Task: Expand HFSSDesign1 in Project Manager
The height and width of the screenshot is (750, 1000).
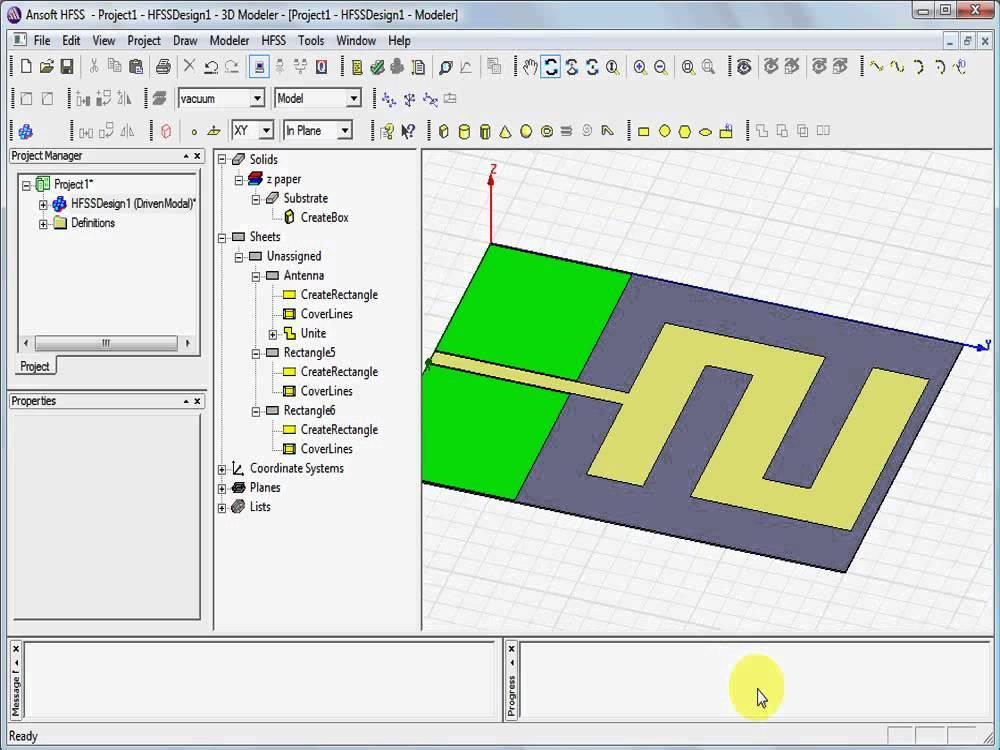Action: pyautogui.click(x=43, y=204)
